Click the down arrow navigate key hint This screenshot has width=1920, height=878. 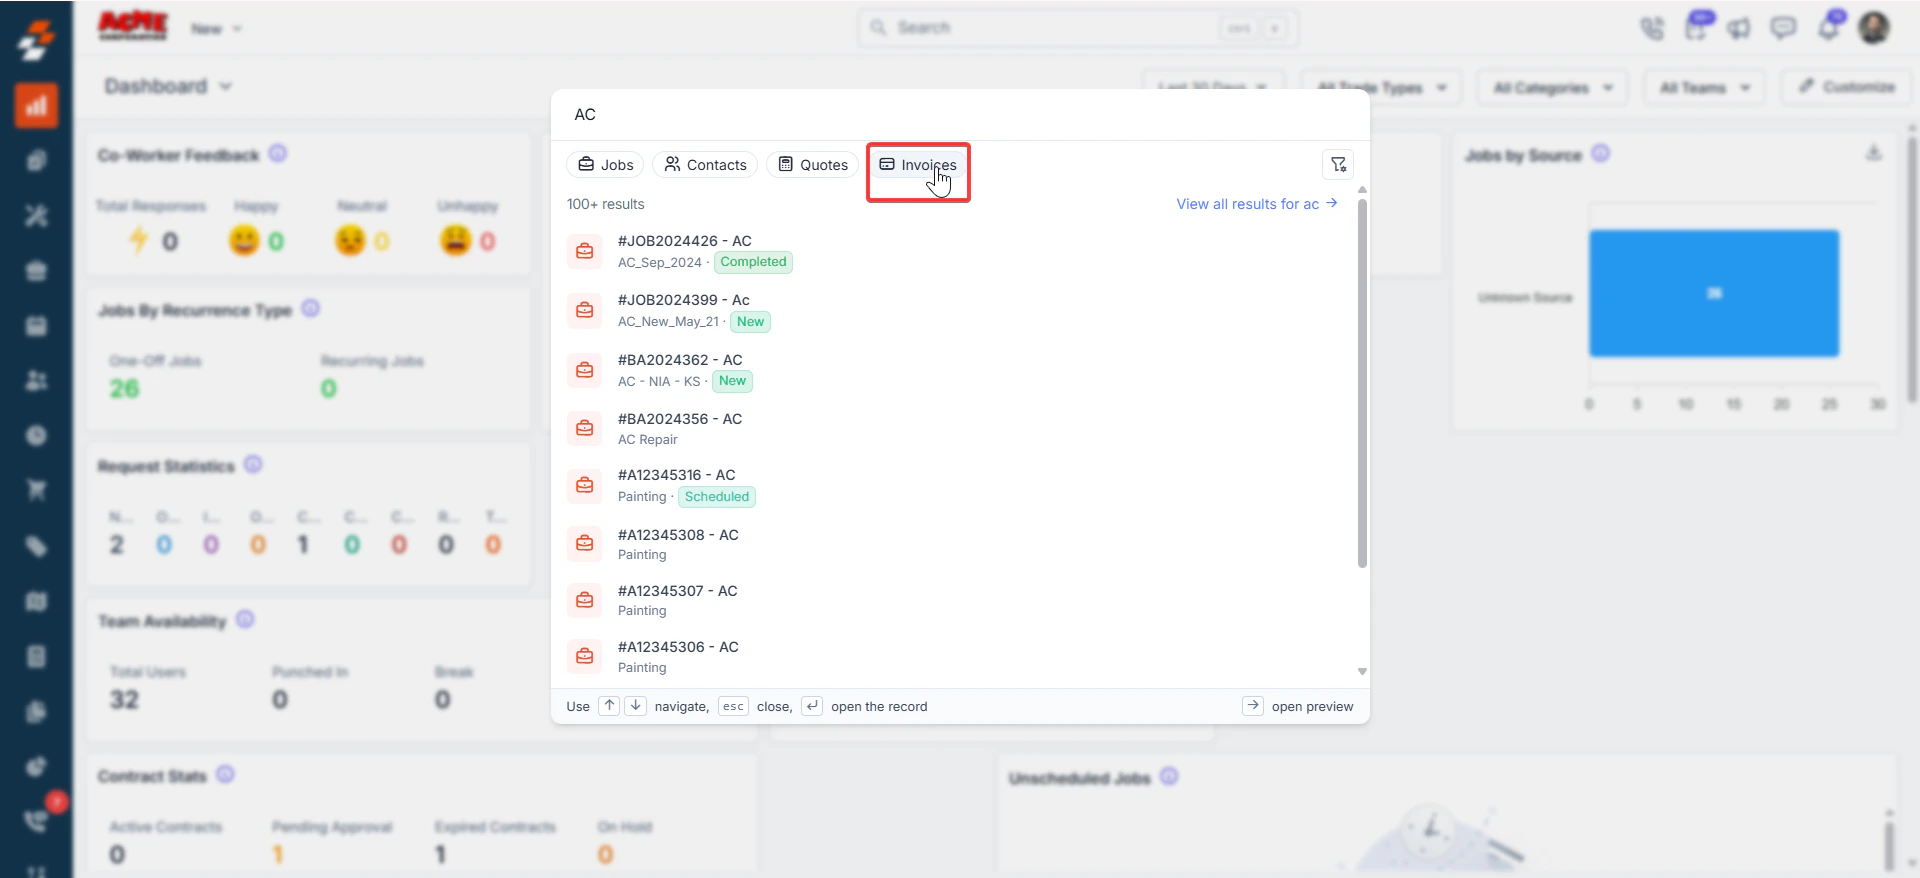tap(635, 706)
